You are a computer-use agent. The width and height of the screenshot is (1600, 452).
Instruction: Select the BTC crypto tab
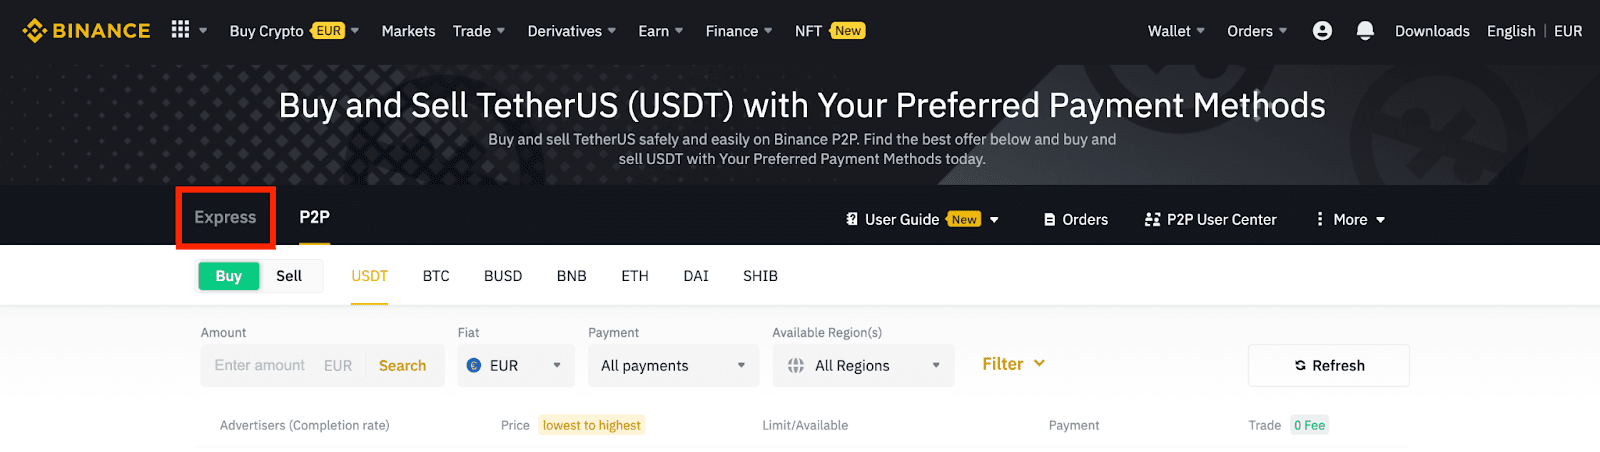tap(436, 276)
